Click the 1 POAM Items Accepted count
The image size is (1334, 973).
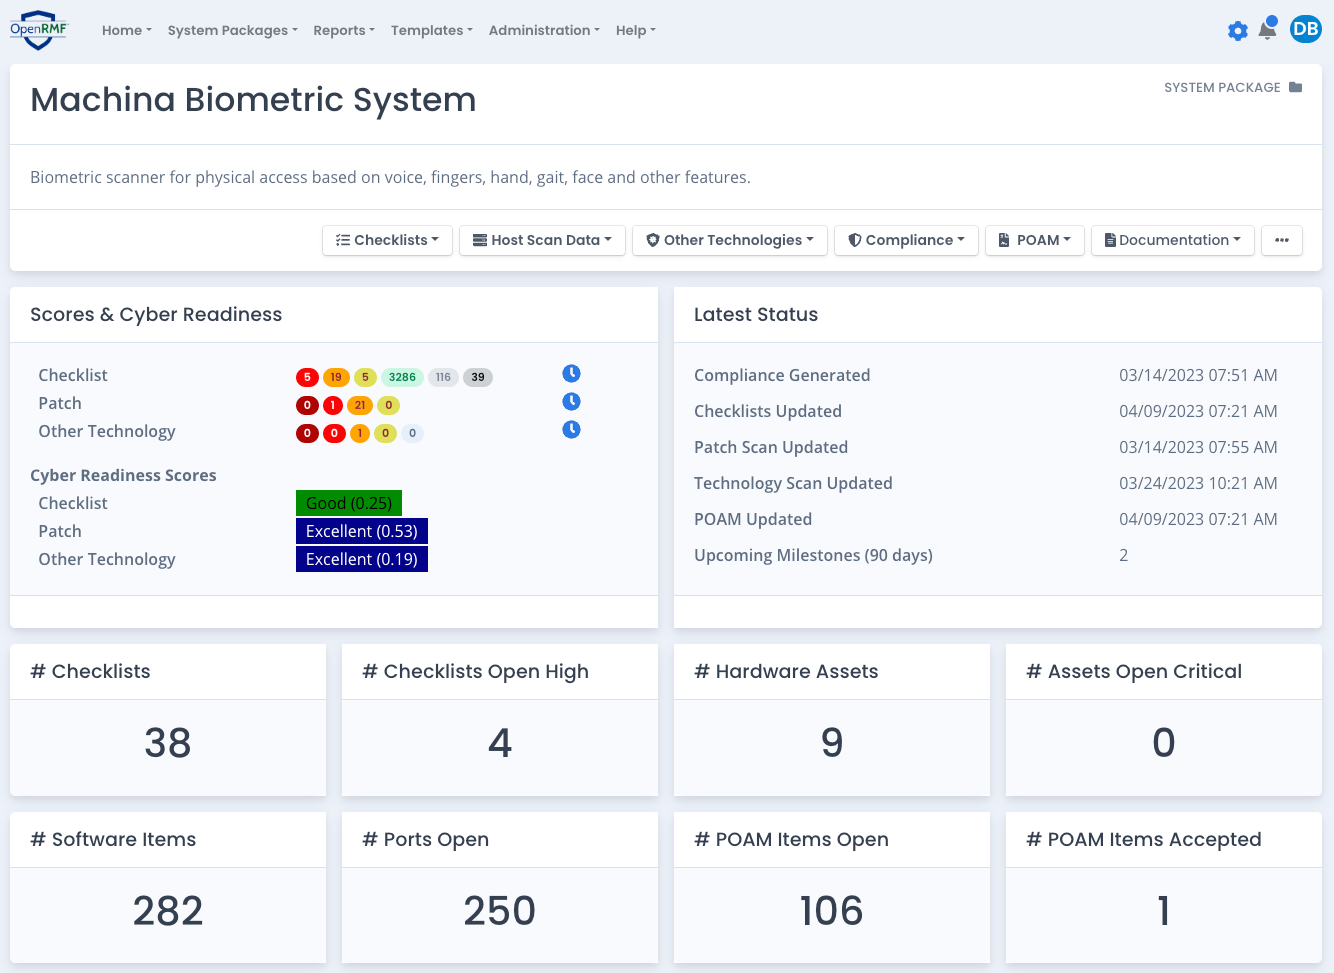click(x=1164, y=911)
